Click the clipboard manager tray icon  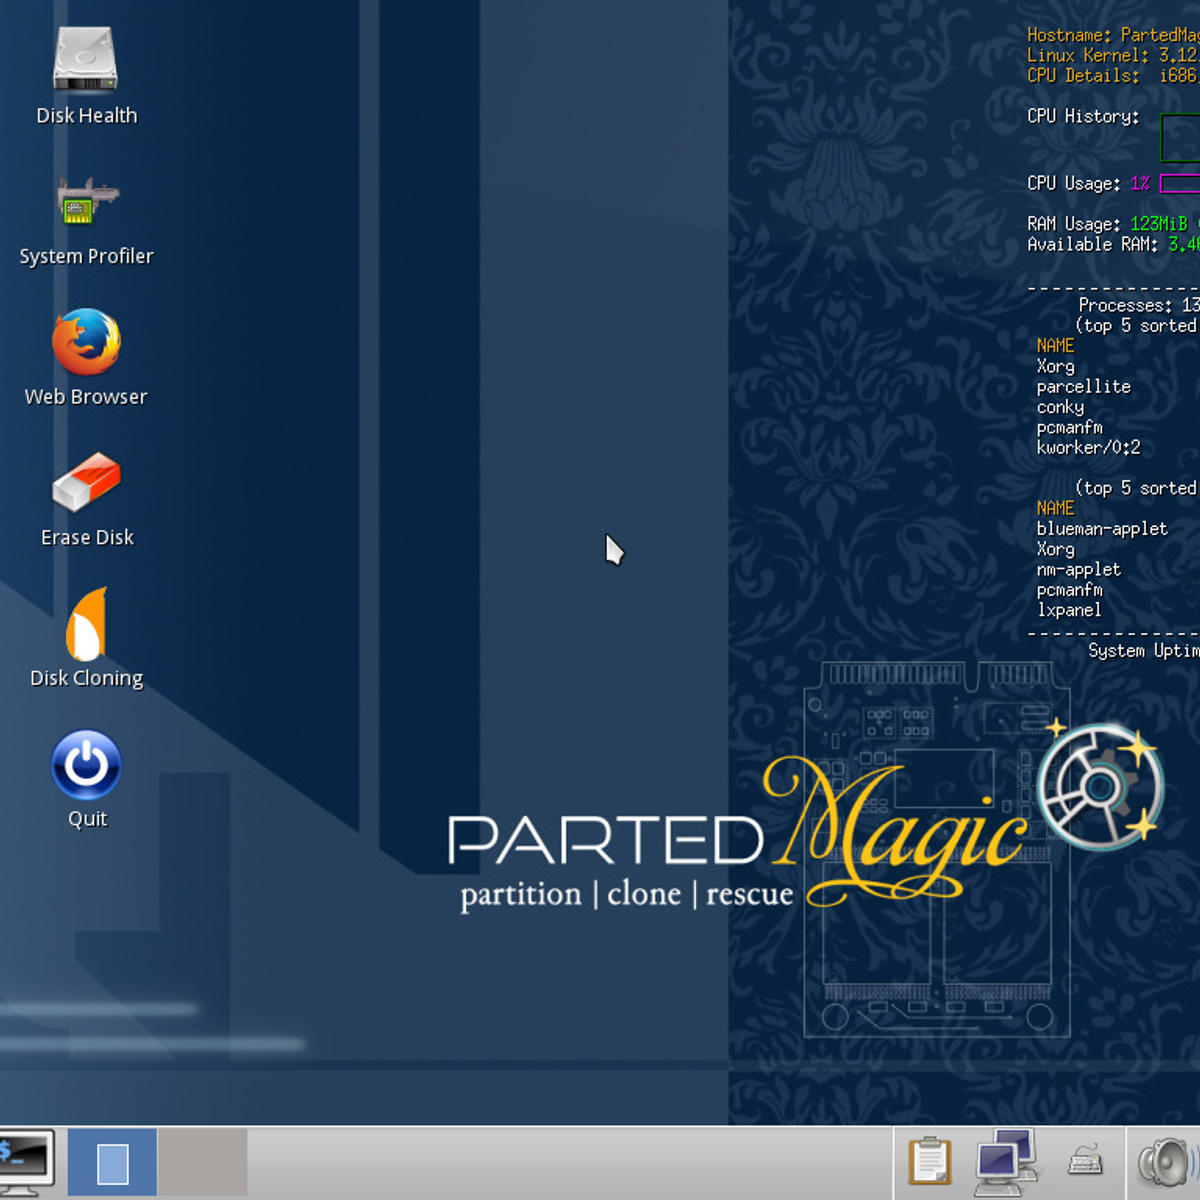coord(929,1162)
